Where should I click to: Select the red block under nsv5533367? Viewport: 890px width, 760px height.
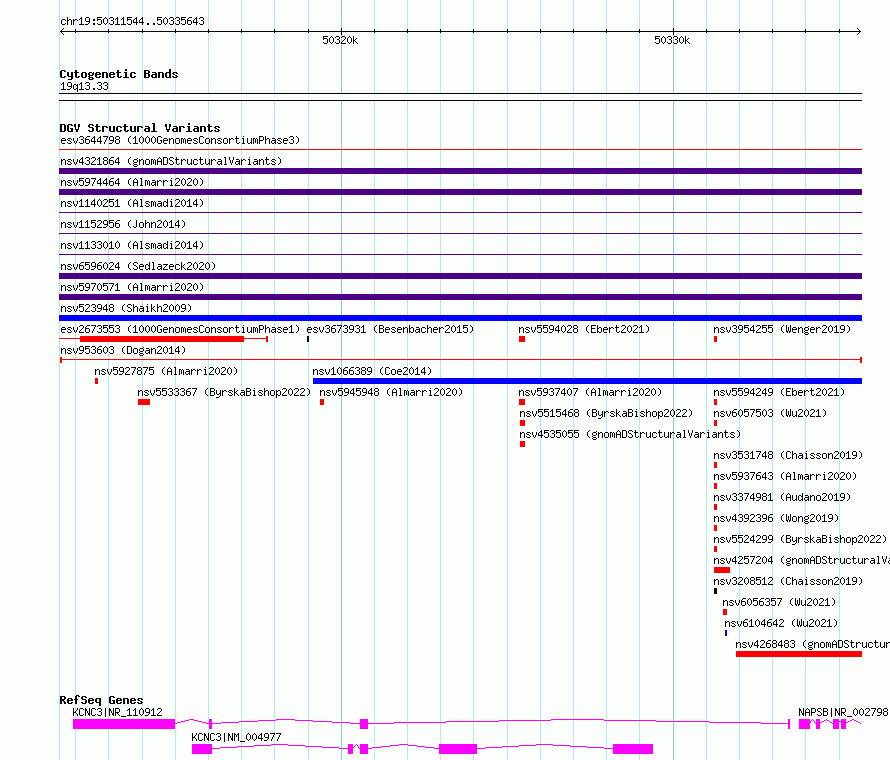click(x=144, y=402)
